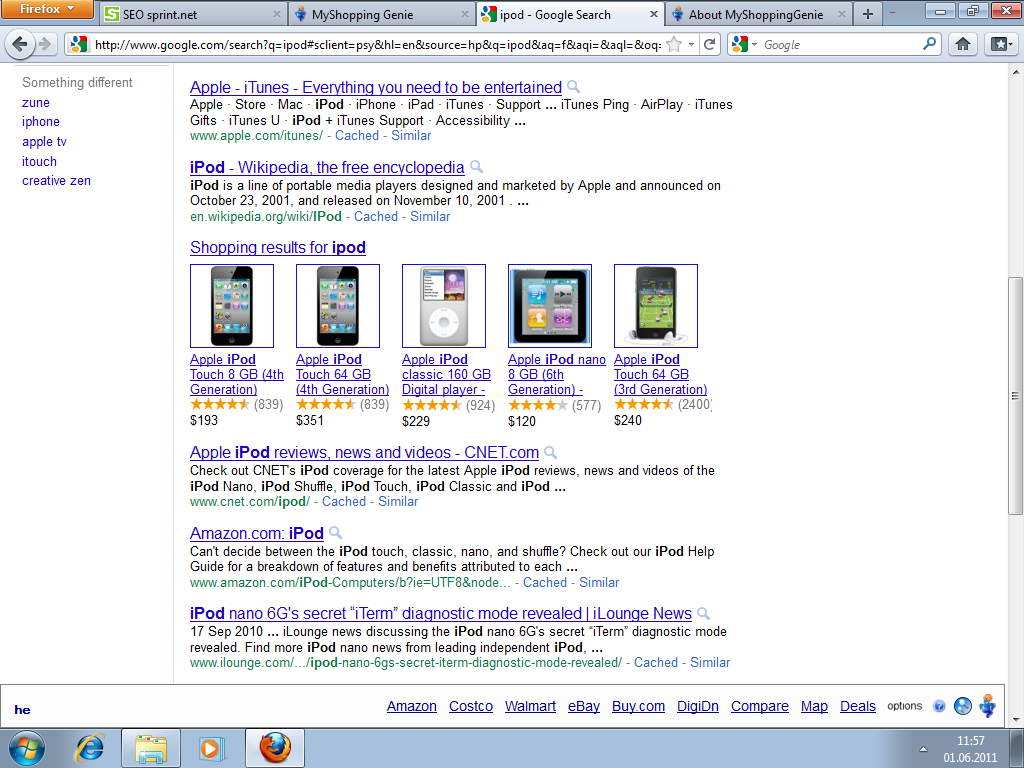Open options in the Genie bar
The image size is (1024, 768).
904,706
